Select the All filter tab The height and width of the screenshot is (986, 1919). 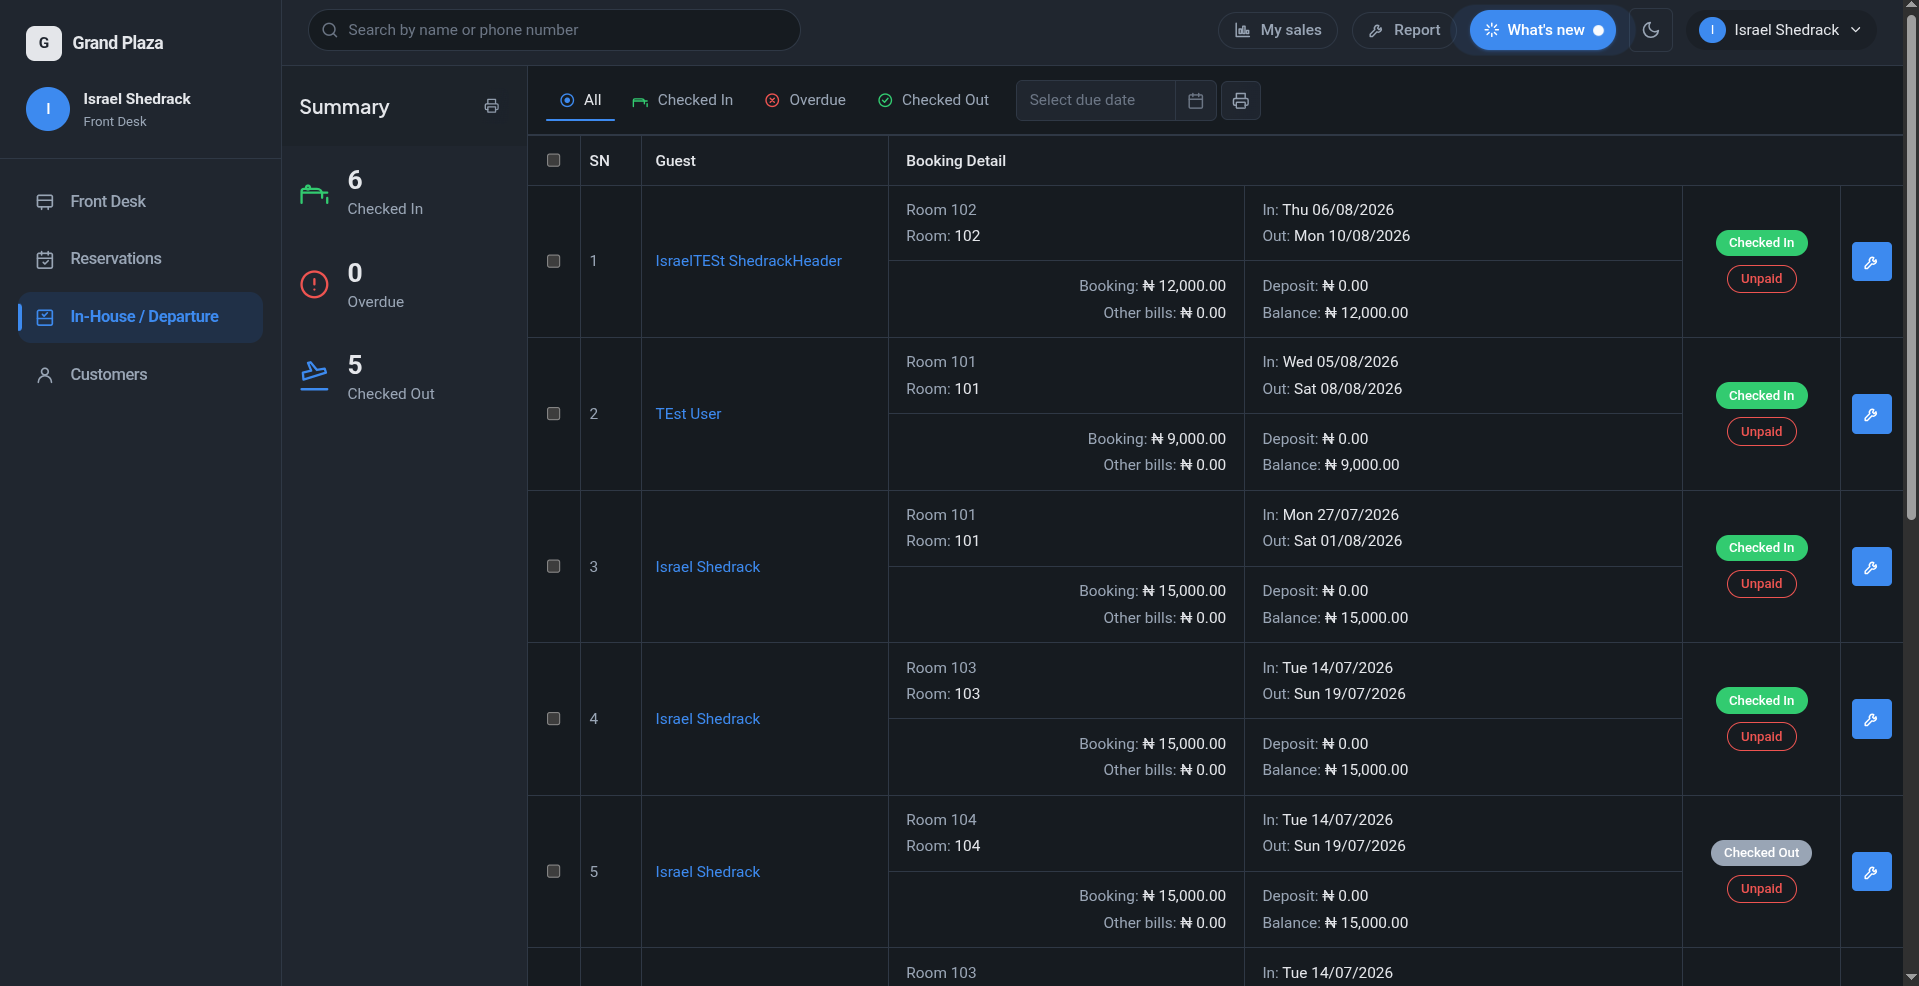pos(580,100)
